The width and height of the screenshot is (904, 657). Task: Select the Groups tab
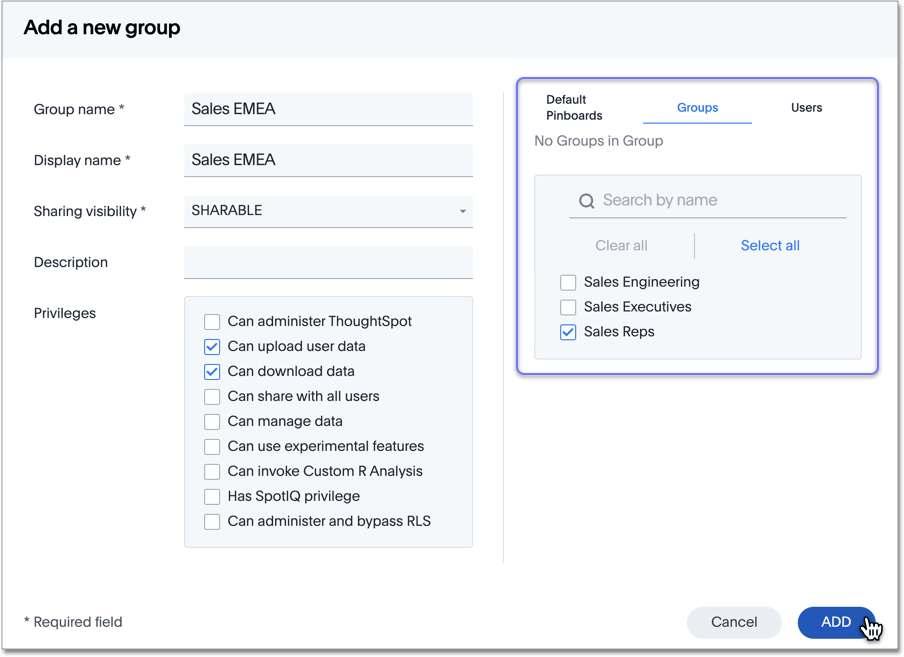pyautogui.click(x=697, y=107)
